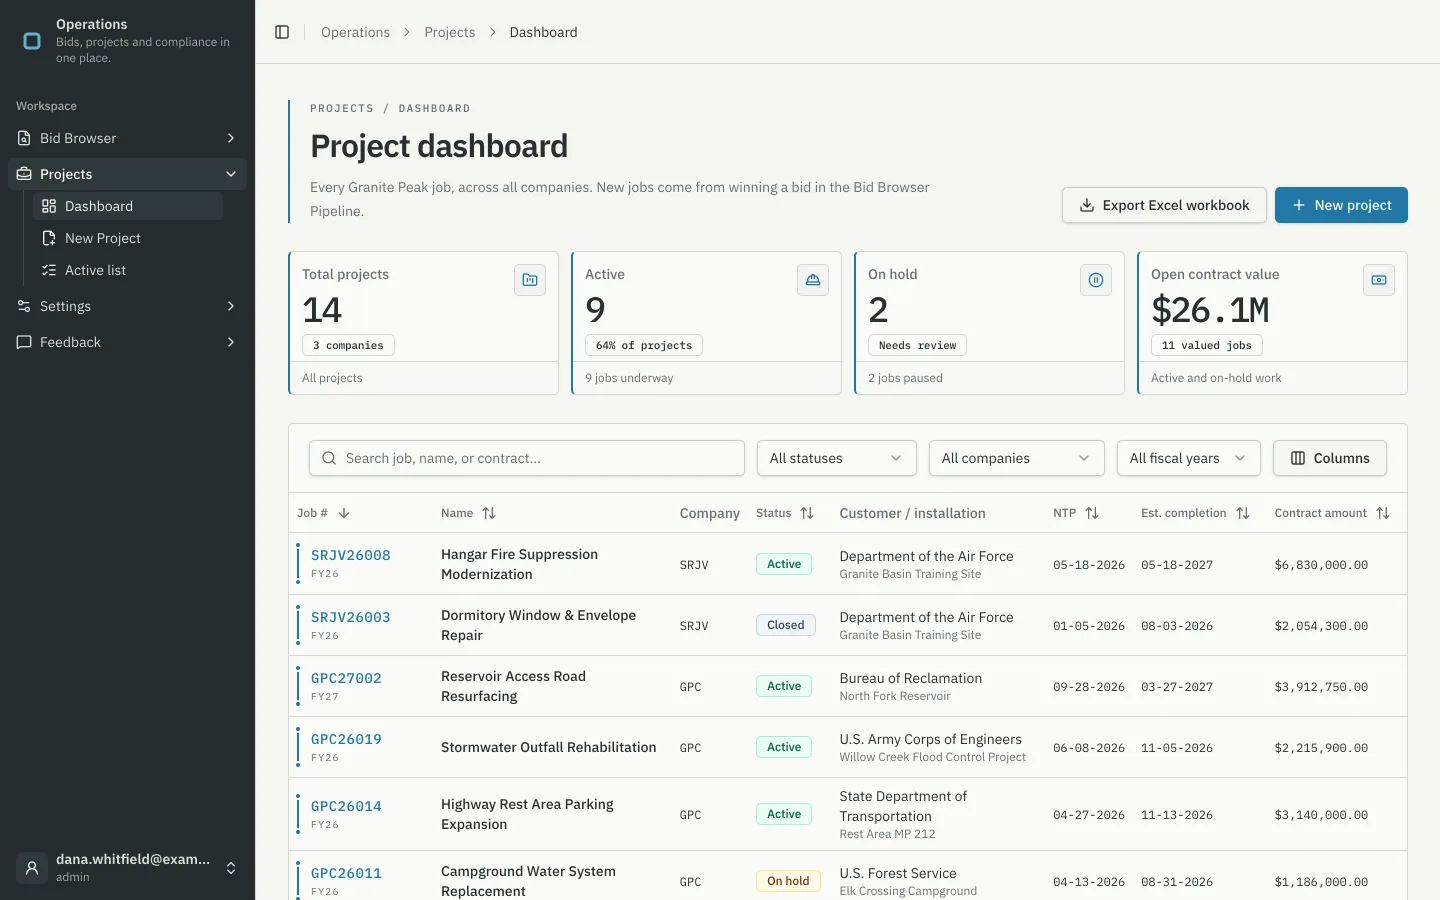Open job GPC26019 link
This screenshot has width=1440, height=900.
346,739
